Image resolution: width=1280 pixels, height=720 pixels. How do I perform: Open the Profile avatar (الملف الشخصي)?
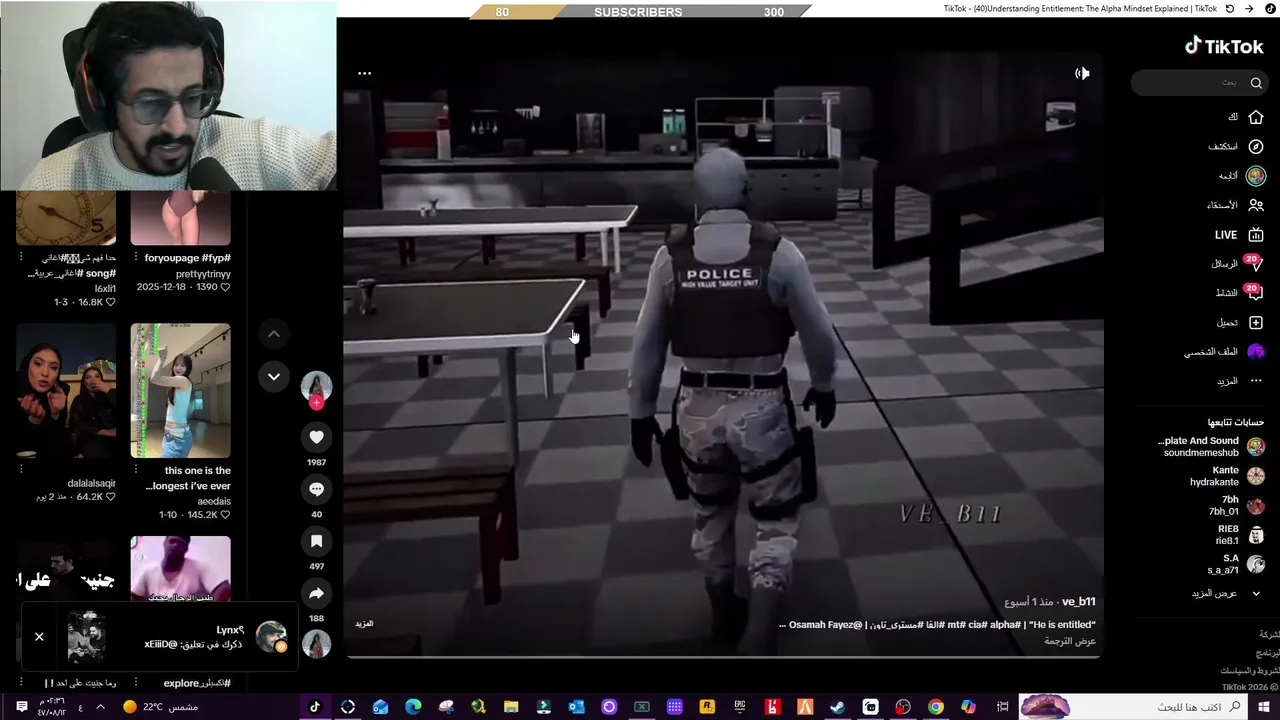click(x=1256, y=352)
